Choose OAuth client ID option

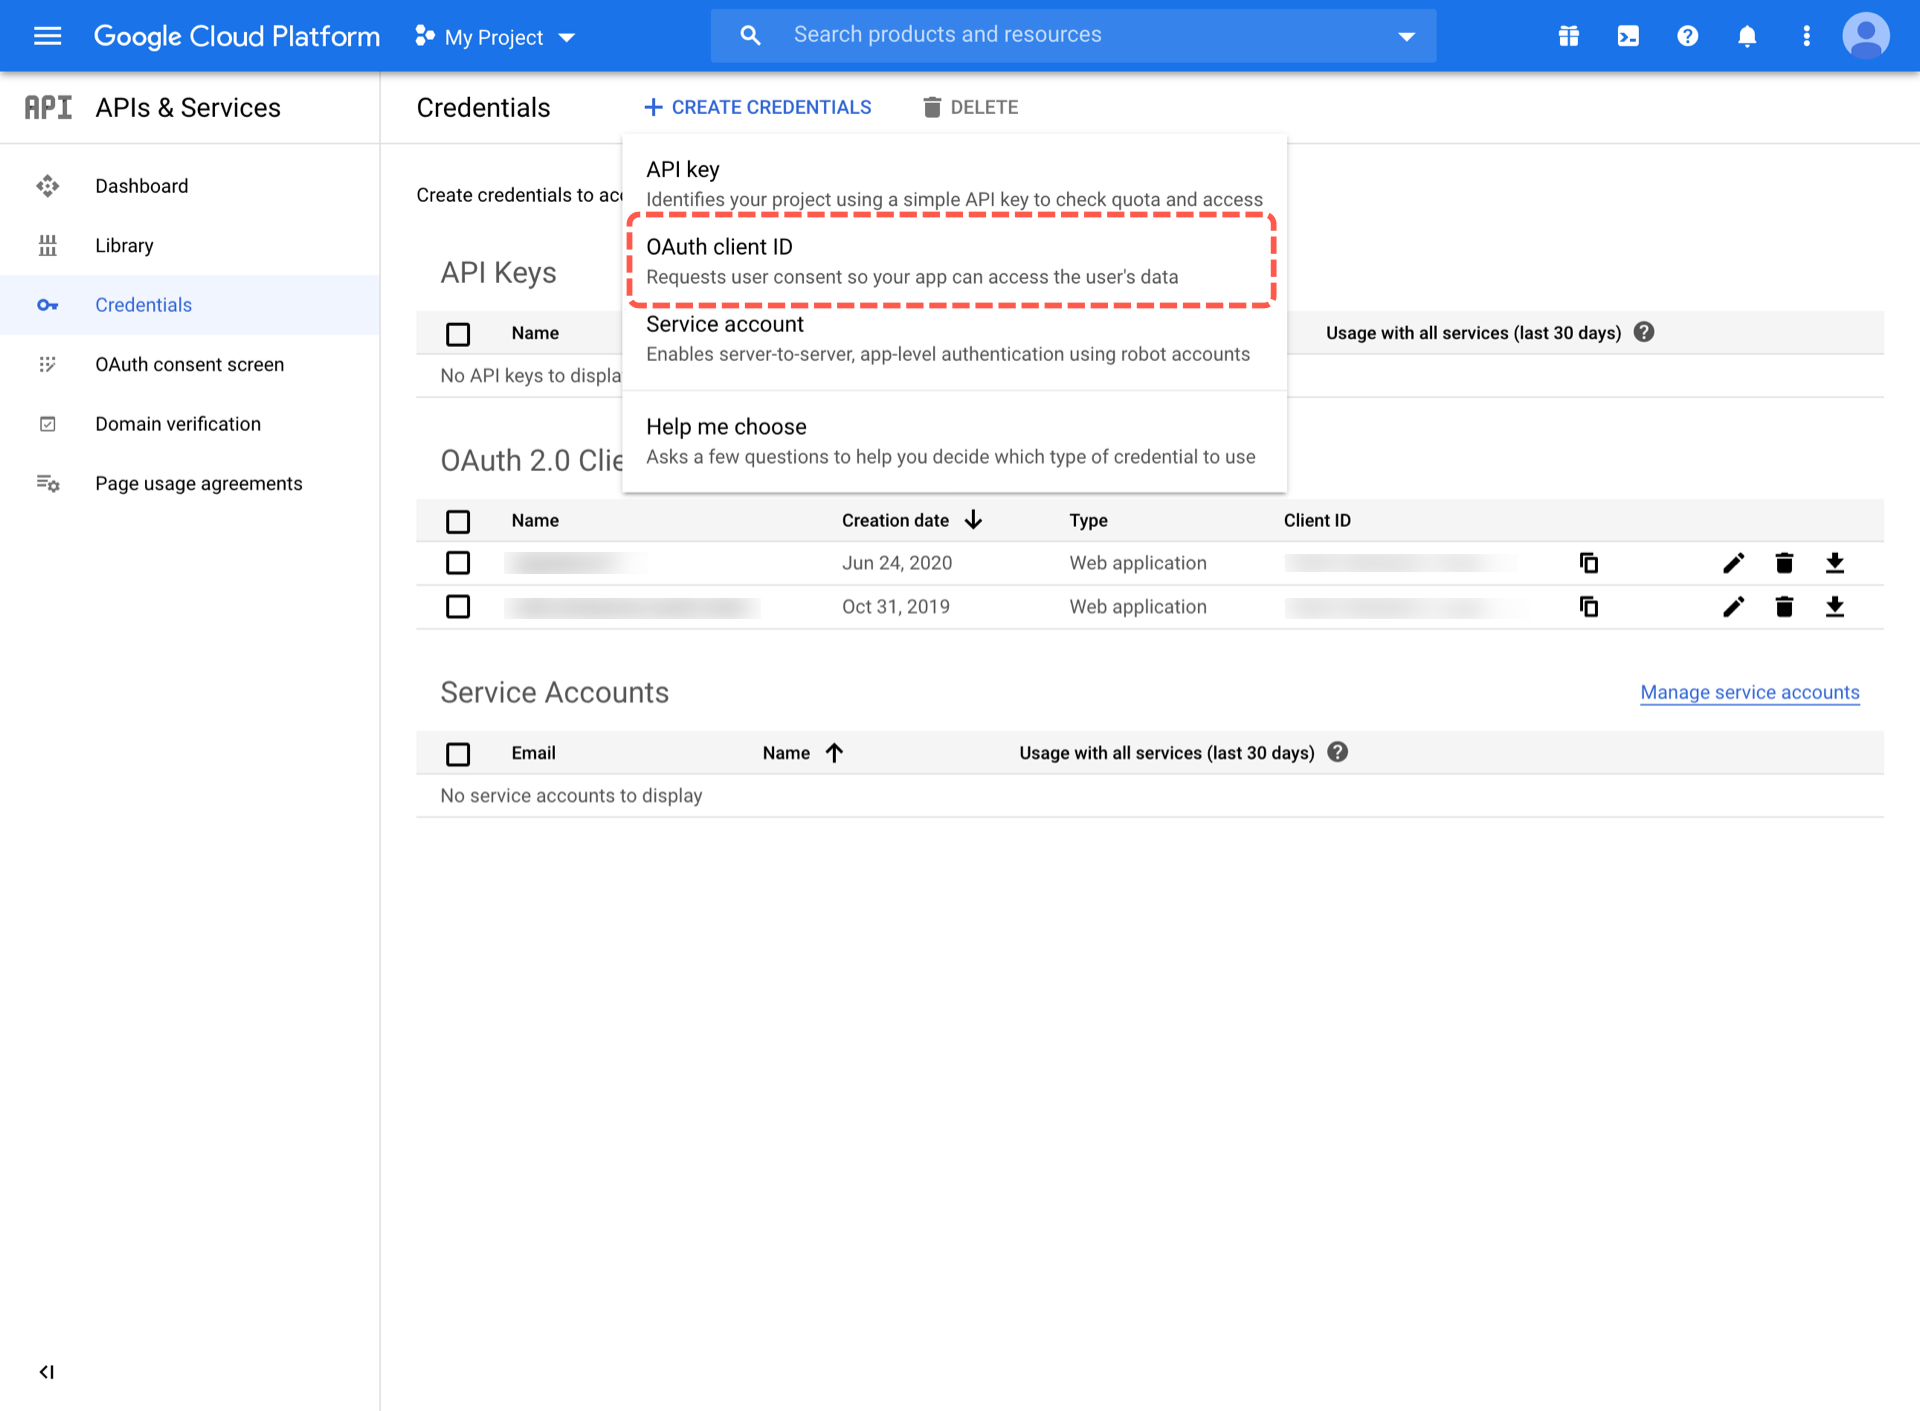pos(954,261)
